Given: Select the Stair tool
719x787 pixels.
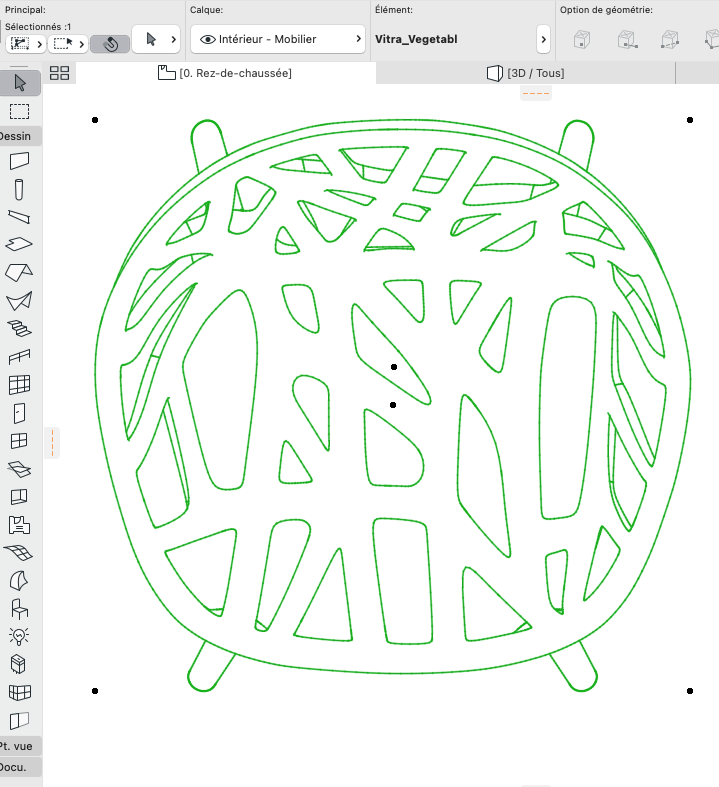Looking at the screenshot, I should pyautogui.click(x=20, y=329).
